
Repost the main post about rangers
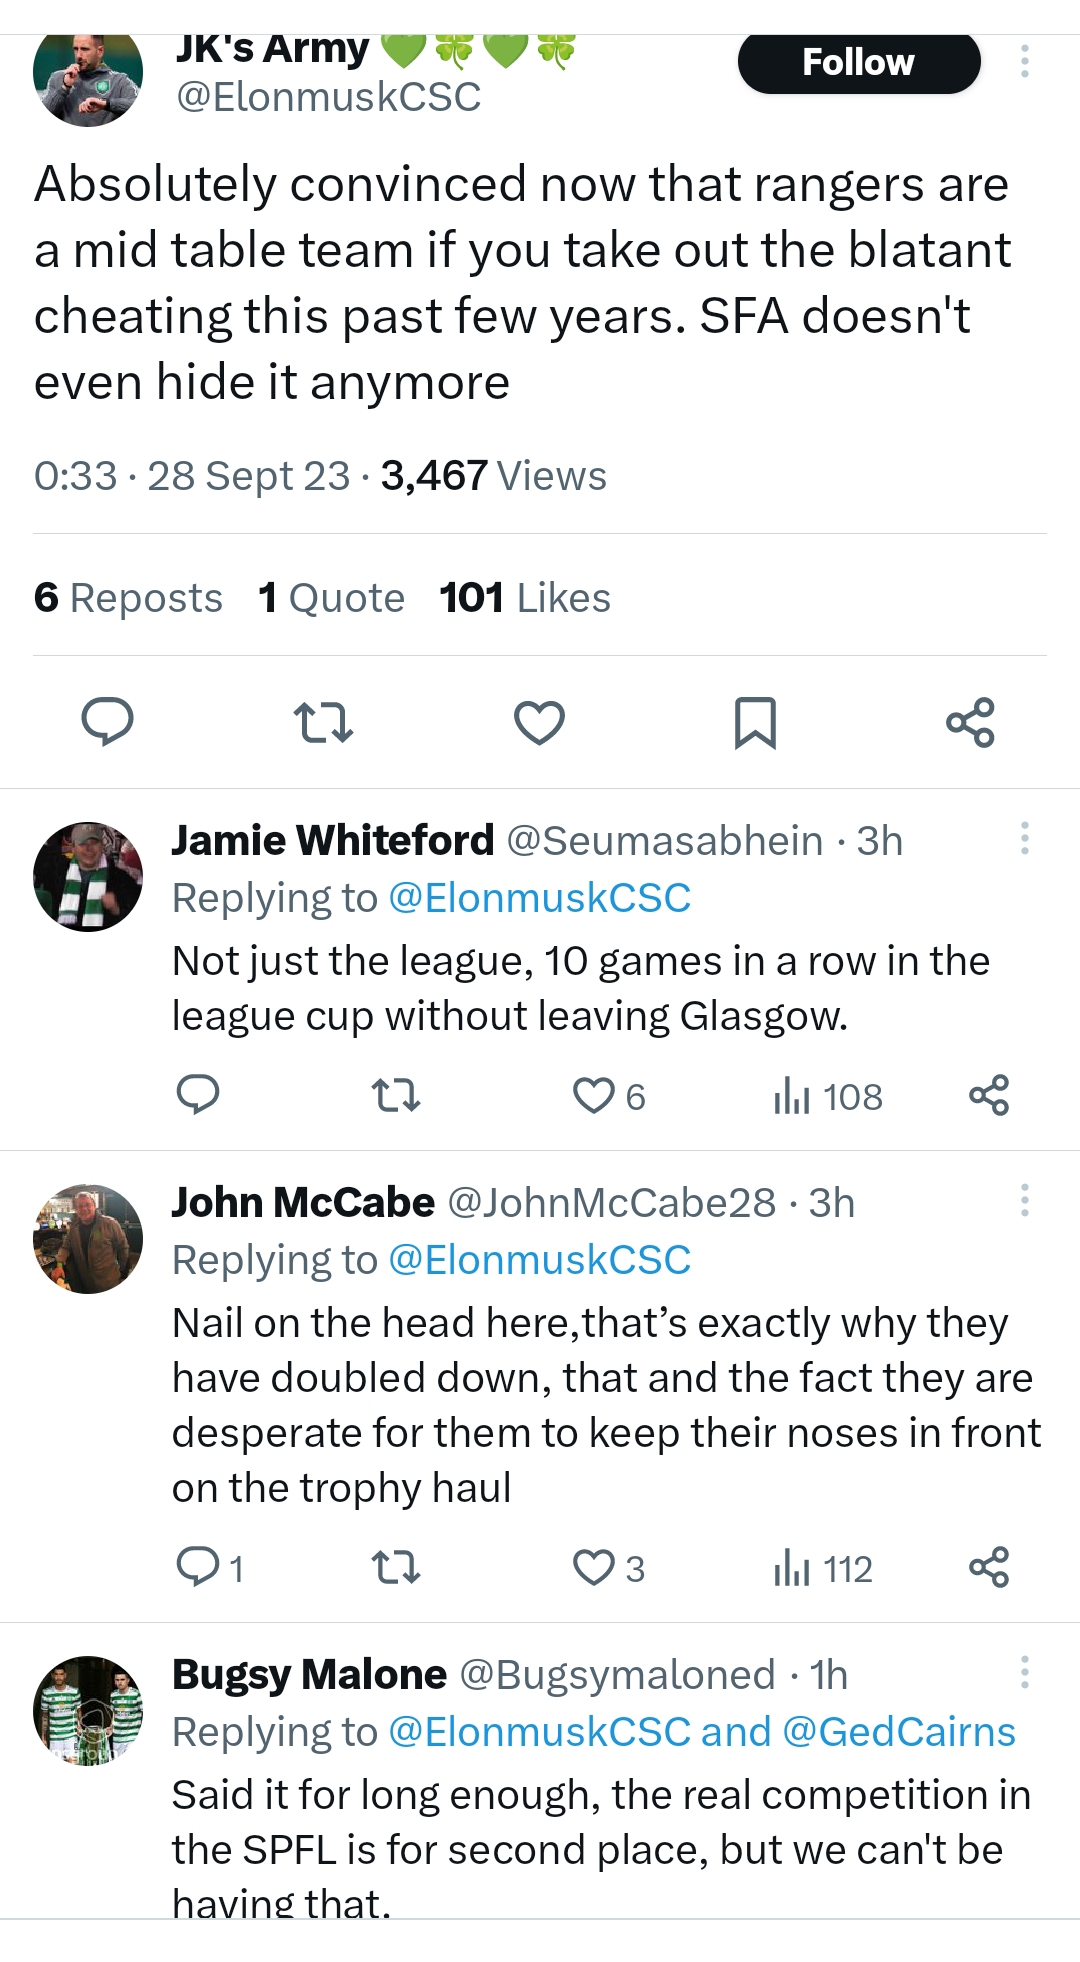323,722
